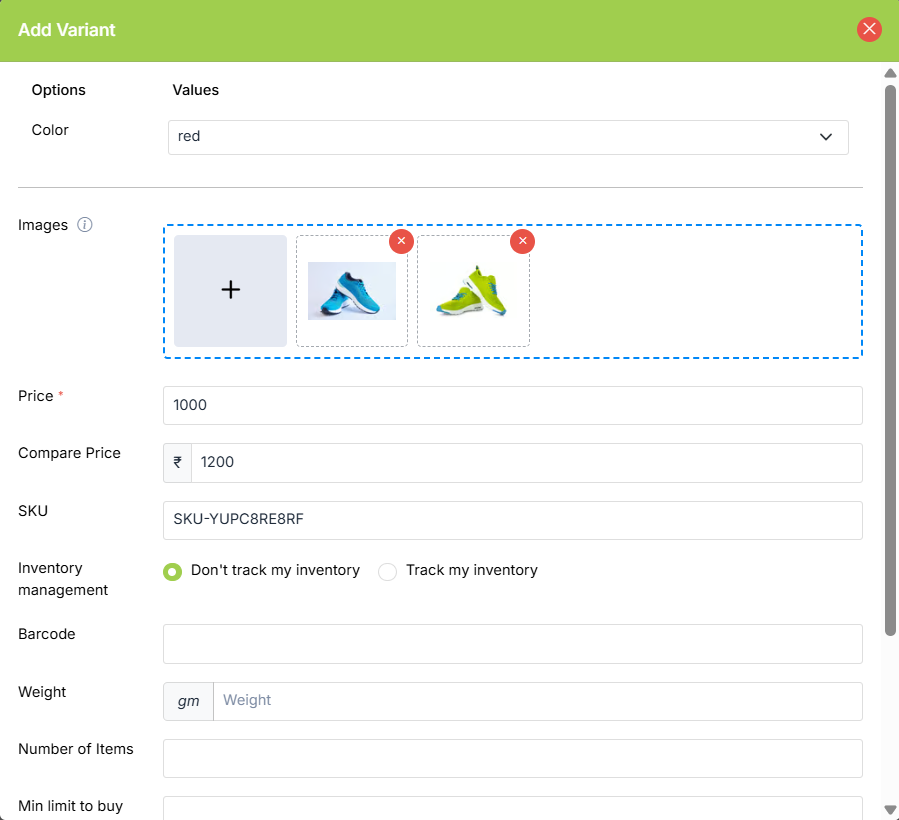Select Don't track my inventory option
Image resolution: width=899 pixels, height=820 pixels.
pos(173,571)
